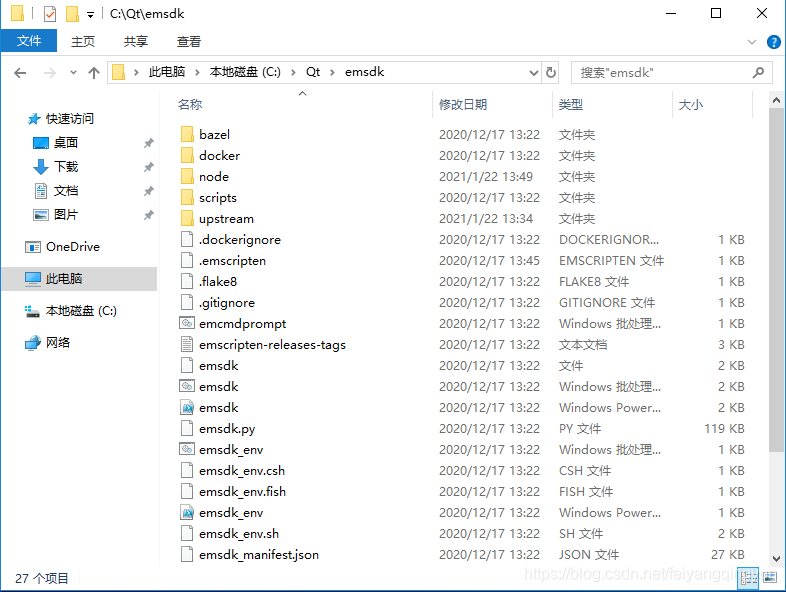Select 桌面 in the navigation pane
Image resolution: width=786 pixels, height=592 pixels.
(x=66, y=143)
